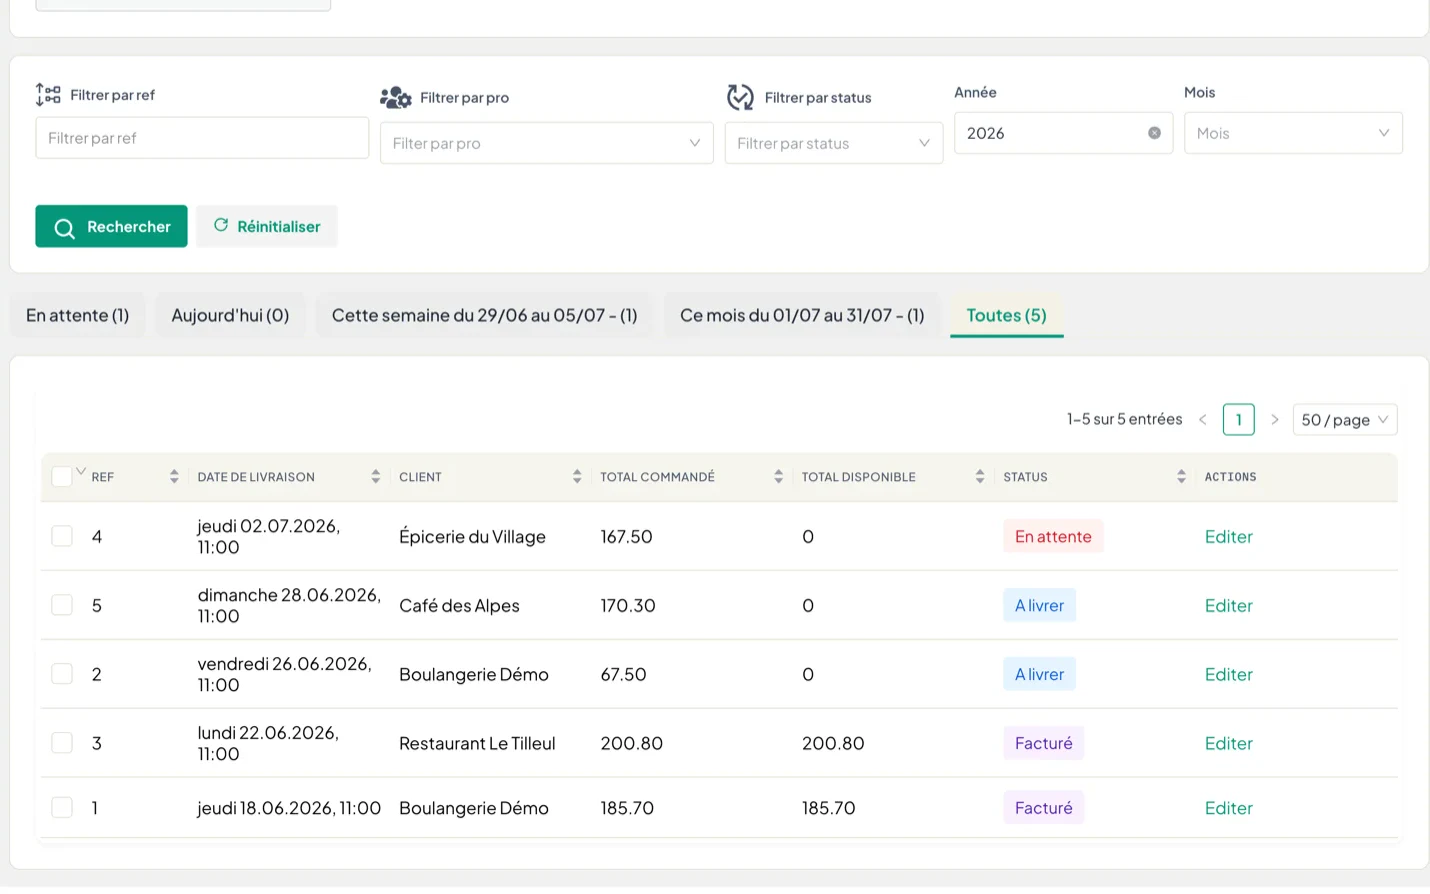Click the Rechercher button

(111, 226)
